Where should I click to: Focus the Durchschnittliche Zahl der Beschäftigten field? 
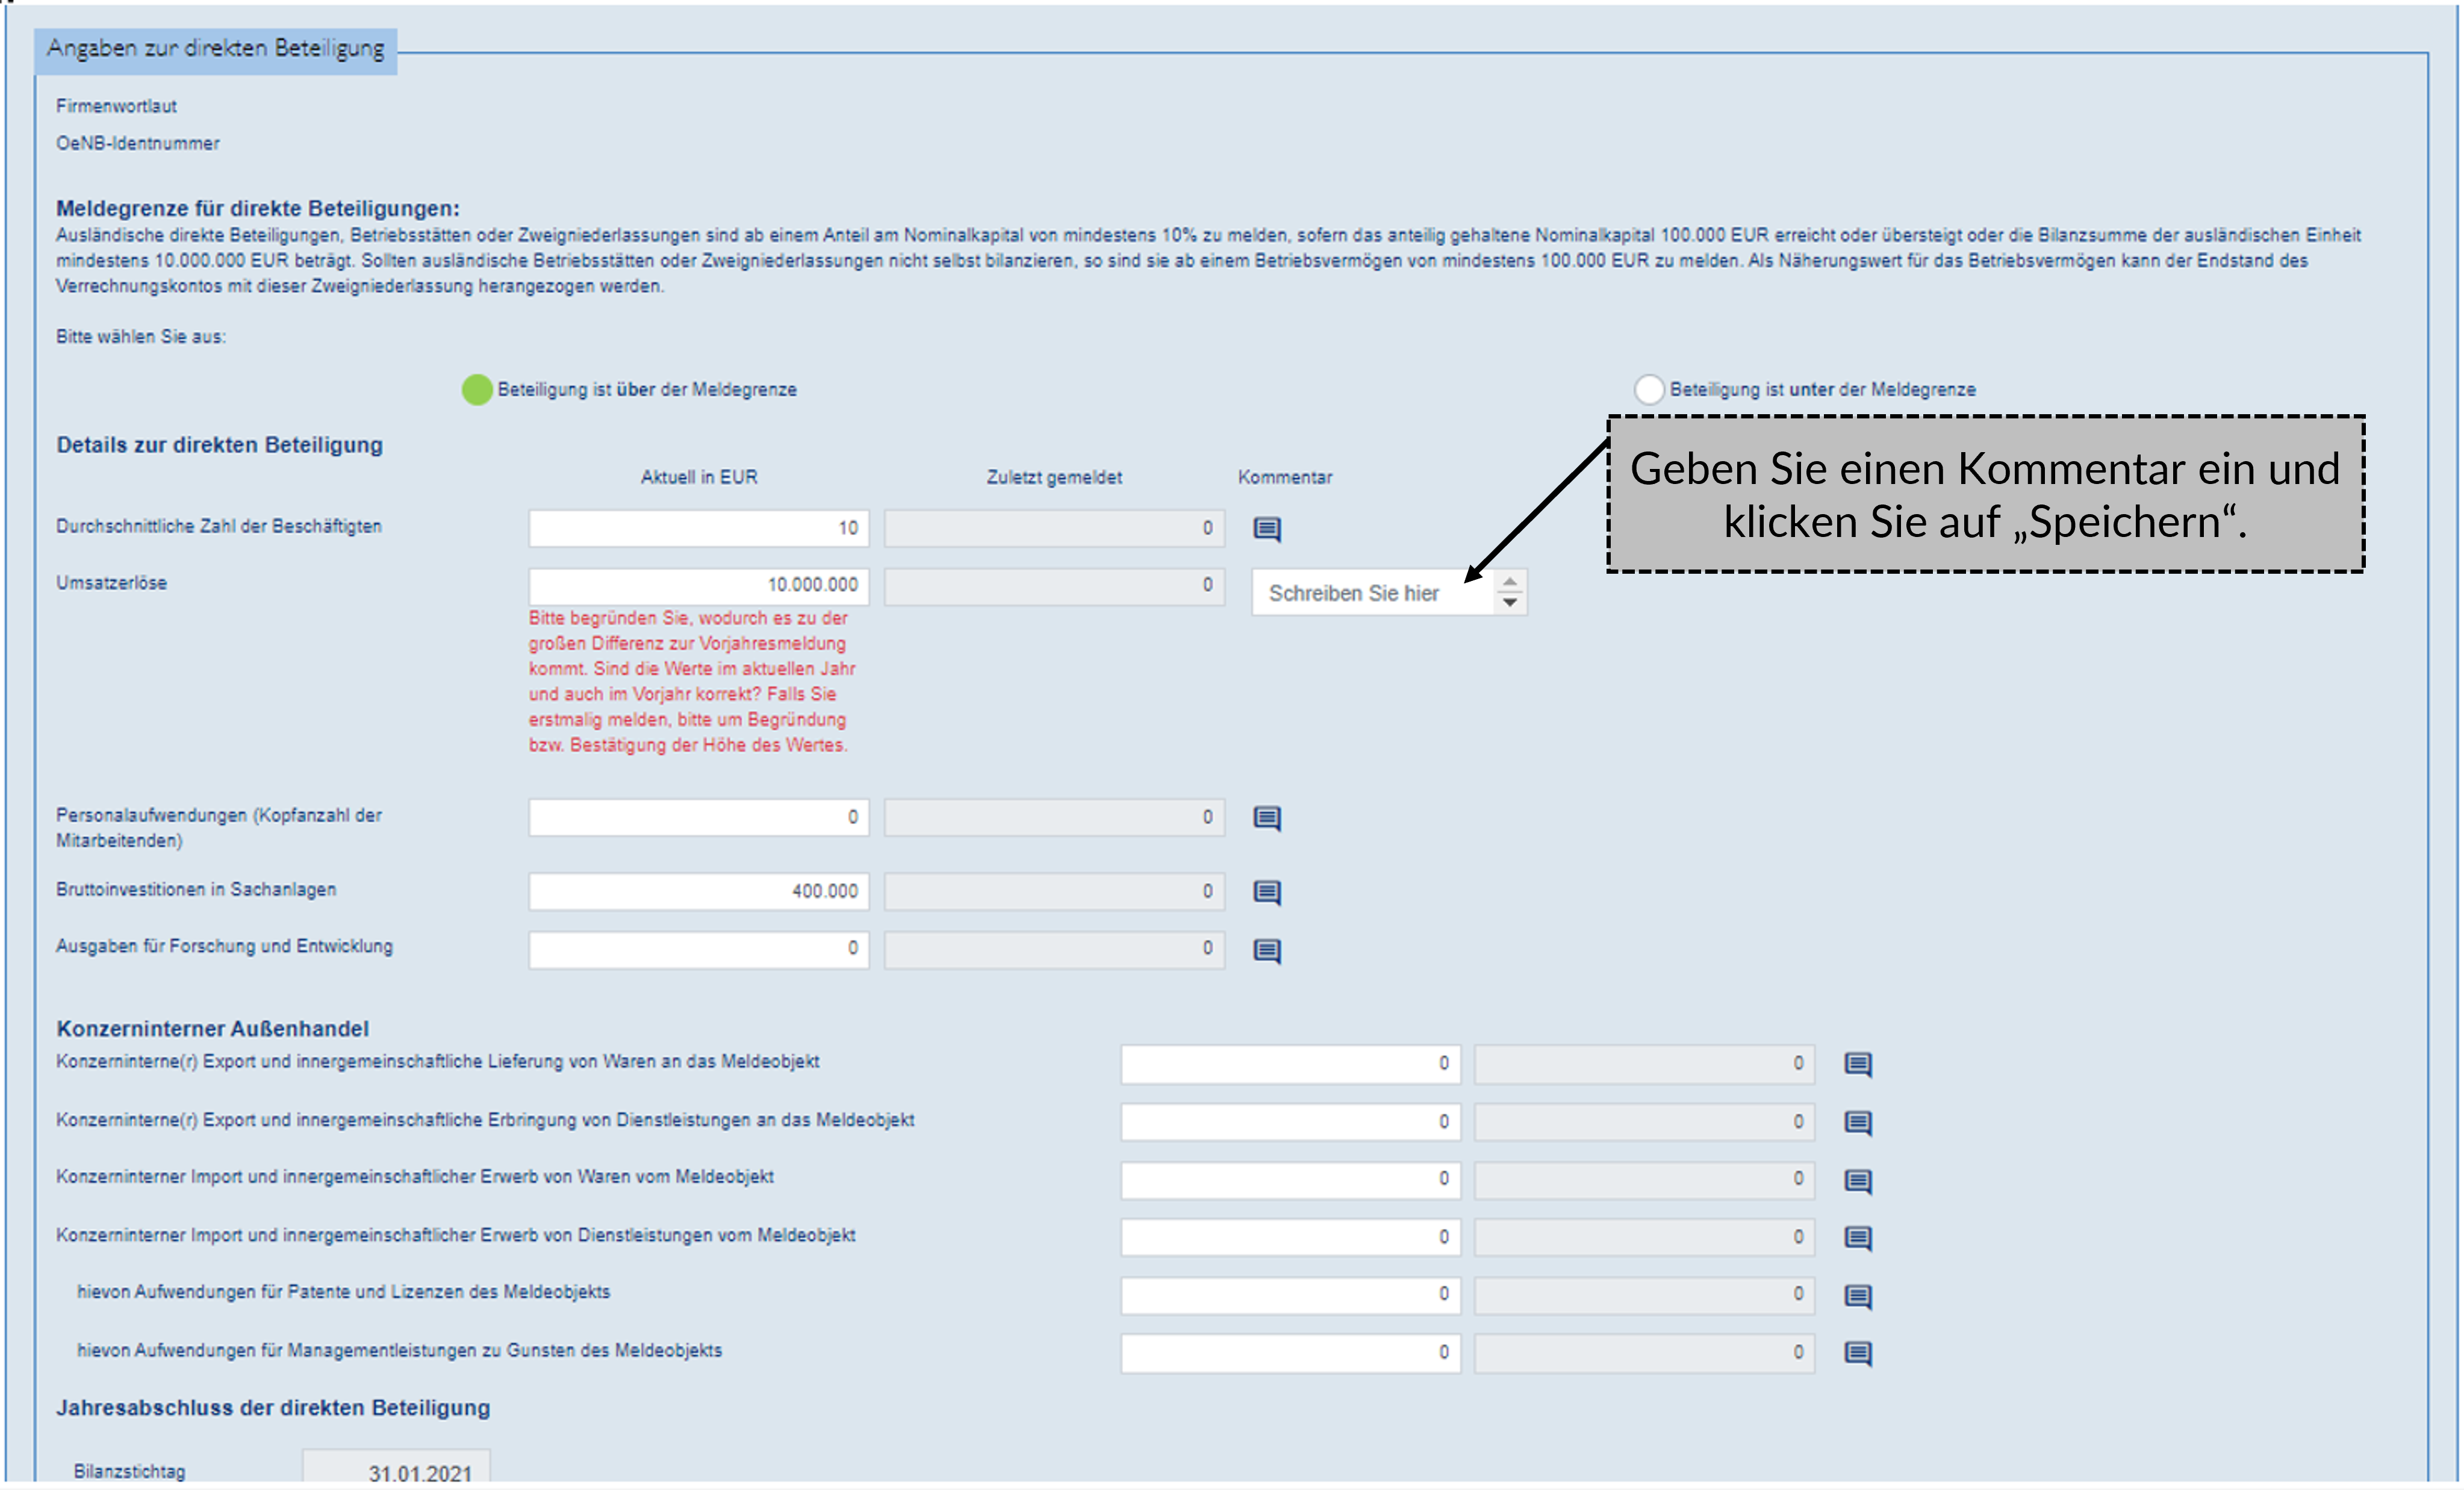(x=698, y=528)
